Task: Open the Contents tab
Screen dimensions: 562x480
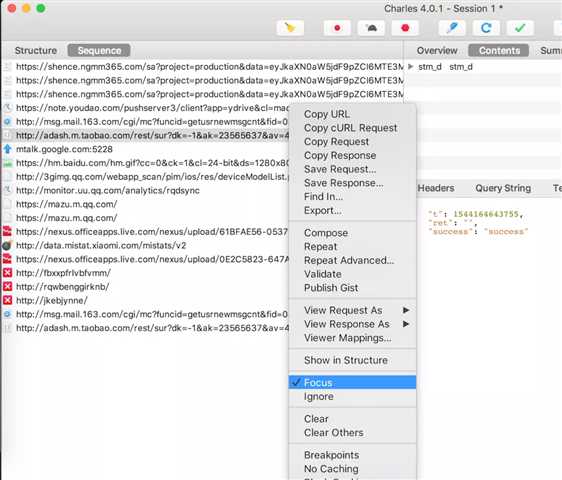Action: (499, 51)
